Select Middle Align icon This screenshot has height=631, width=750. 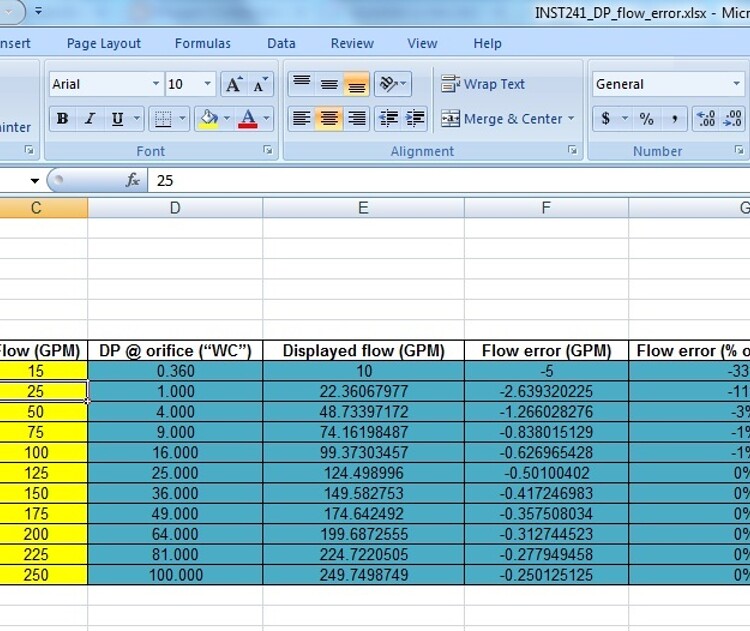tap(329, 84)
